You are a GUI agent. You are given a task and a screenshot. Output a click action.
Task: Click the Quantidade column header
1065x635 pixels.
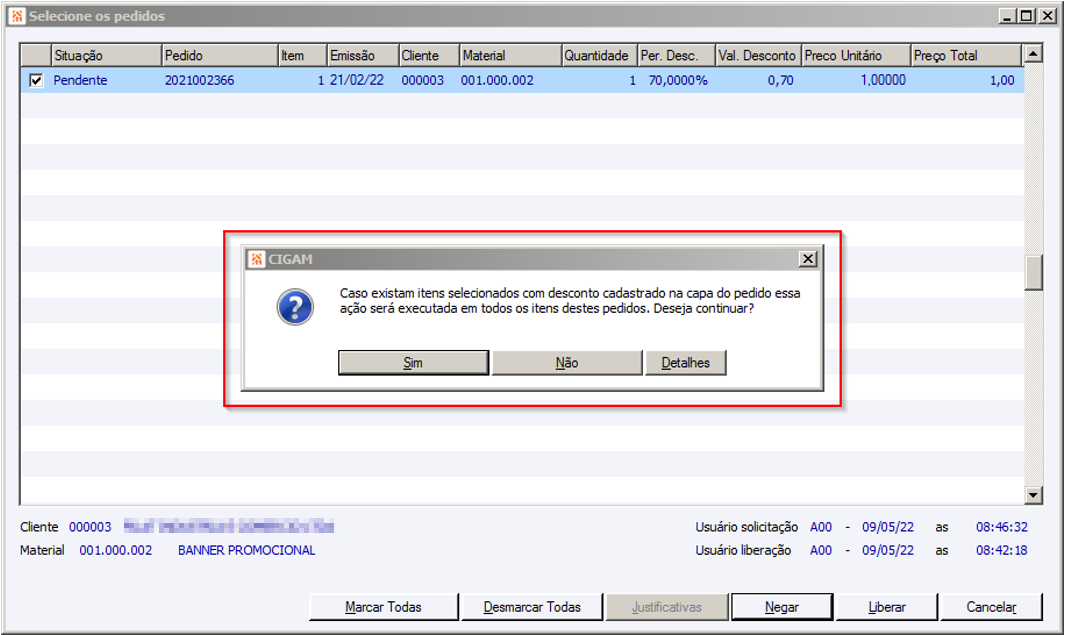[x=600, y=56]
